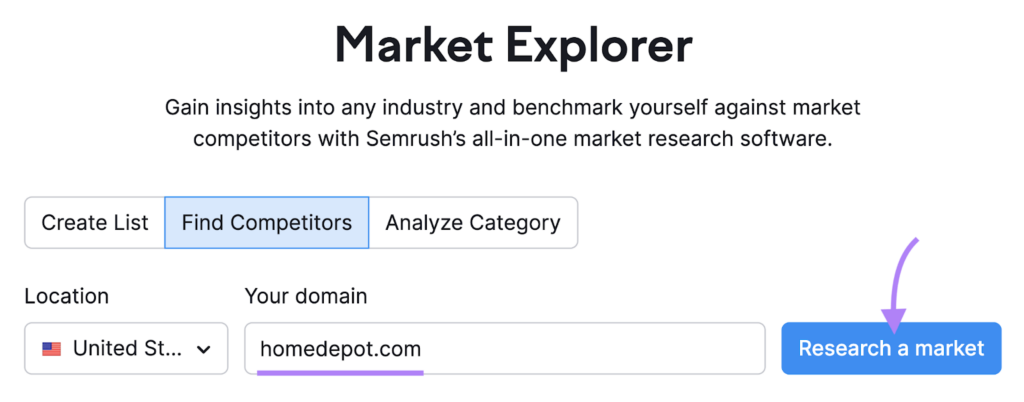Click the United States flag icon
The width and height of the screenshot is (1024, 402).
click(52, 349)
